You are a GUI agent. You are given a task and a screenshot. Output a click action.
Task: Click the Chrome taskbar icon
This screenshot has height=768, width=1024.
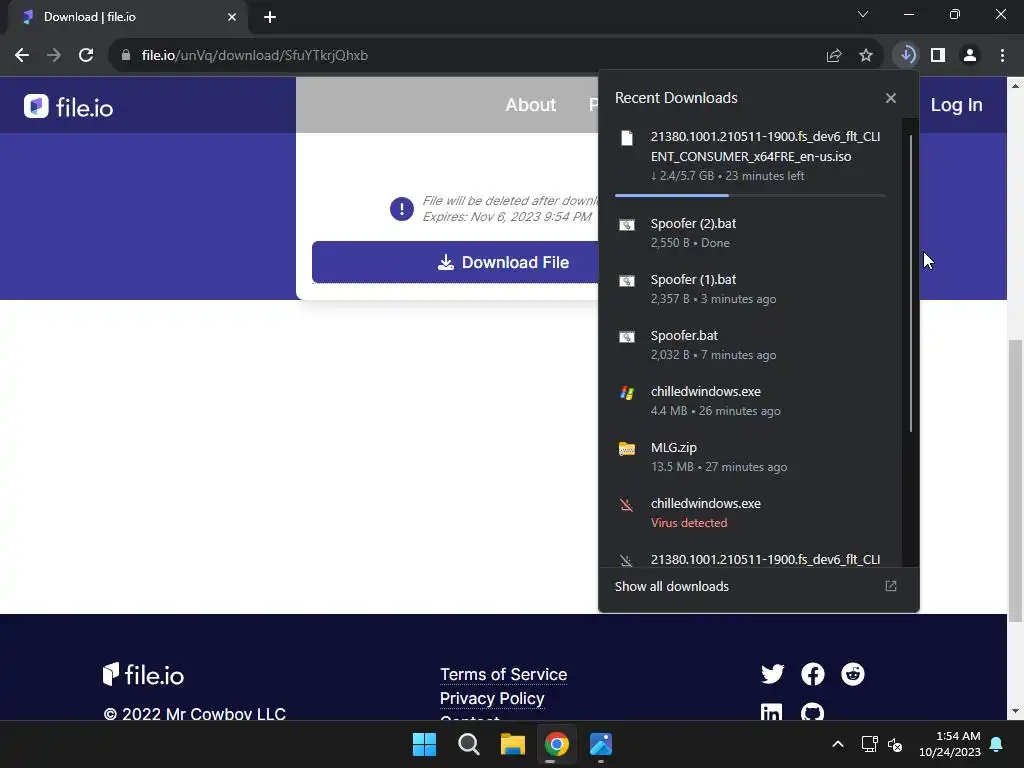pyautogui.click(x=556, y=744)
